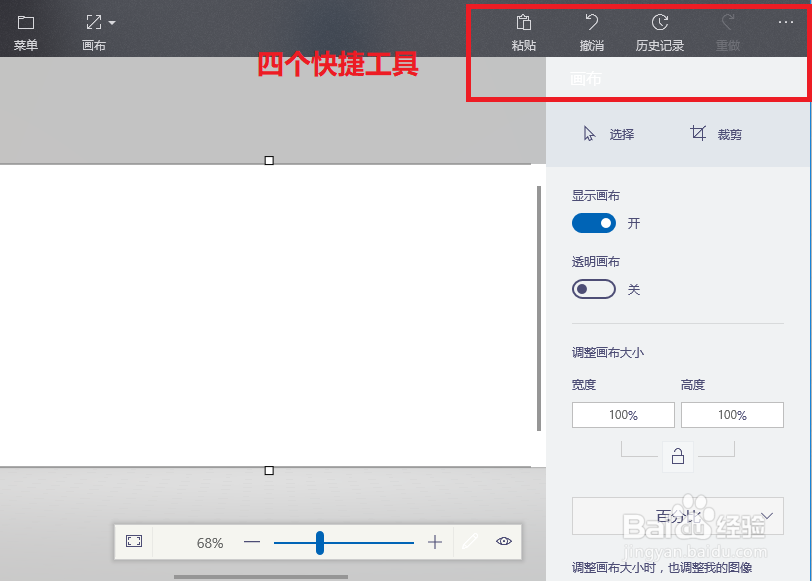Image resolution: width=812 pixels, height=581 pixels.
Task: Click the minus button to zoom out
Action: (x=252, y=542)
